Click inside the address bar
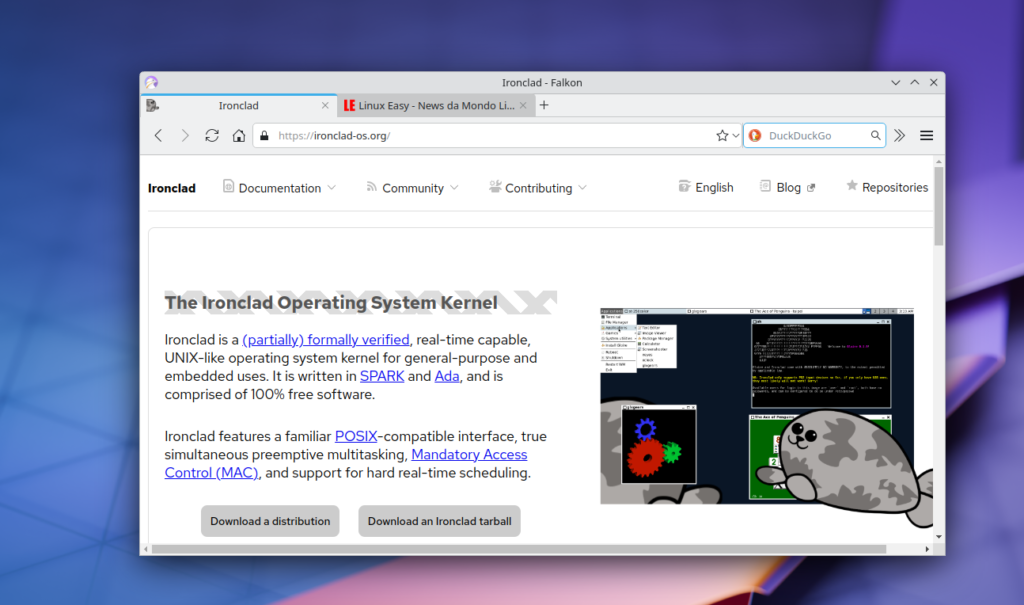Screen dimensions: 1024x605 tap(450, 135)
